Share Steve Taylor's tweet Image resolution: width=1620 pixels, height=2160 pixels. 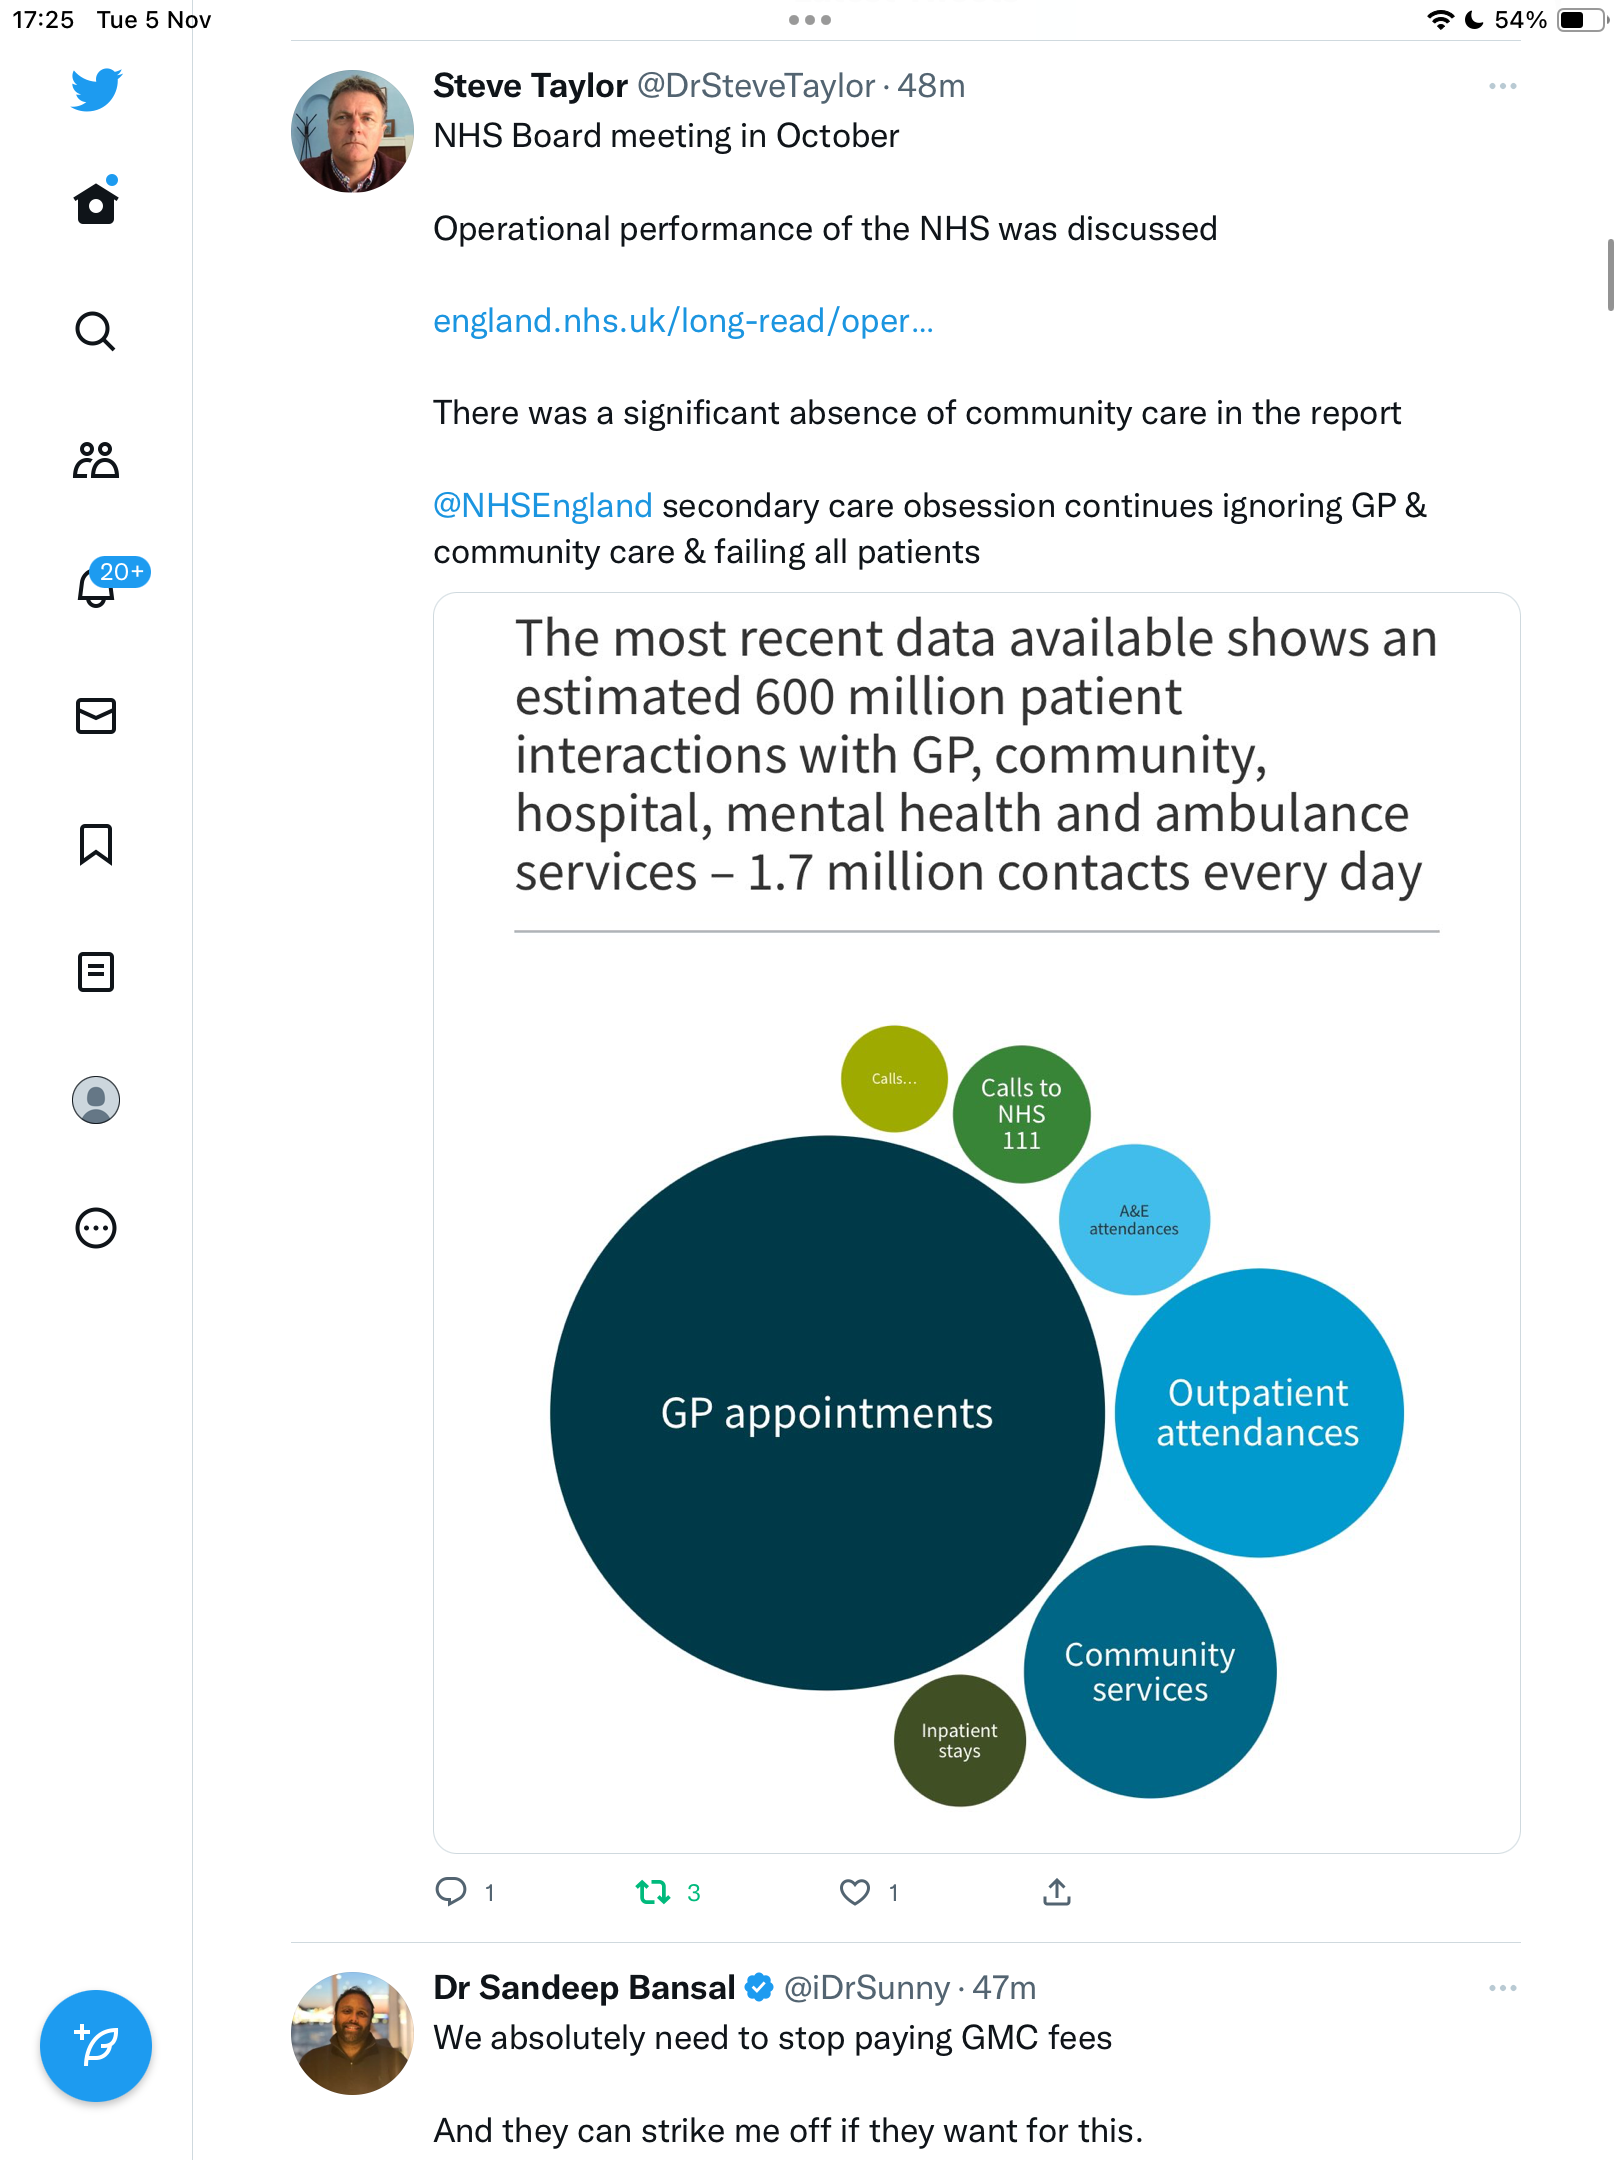point(1057,1892)
